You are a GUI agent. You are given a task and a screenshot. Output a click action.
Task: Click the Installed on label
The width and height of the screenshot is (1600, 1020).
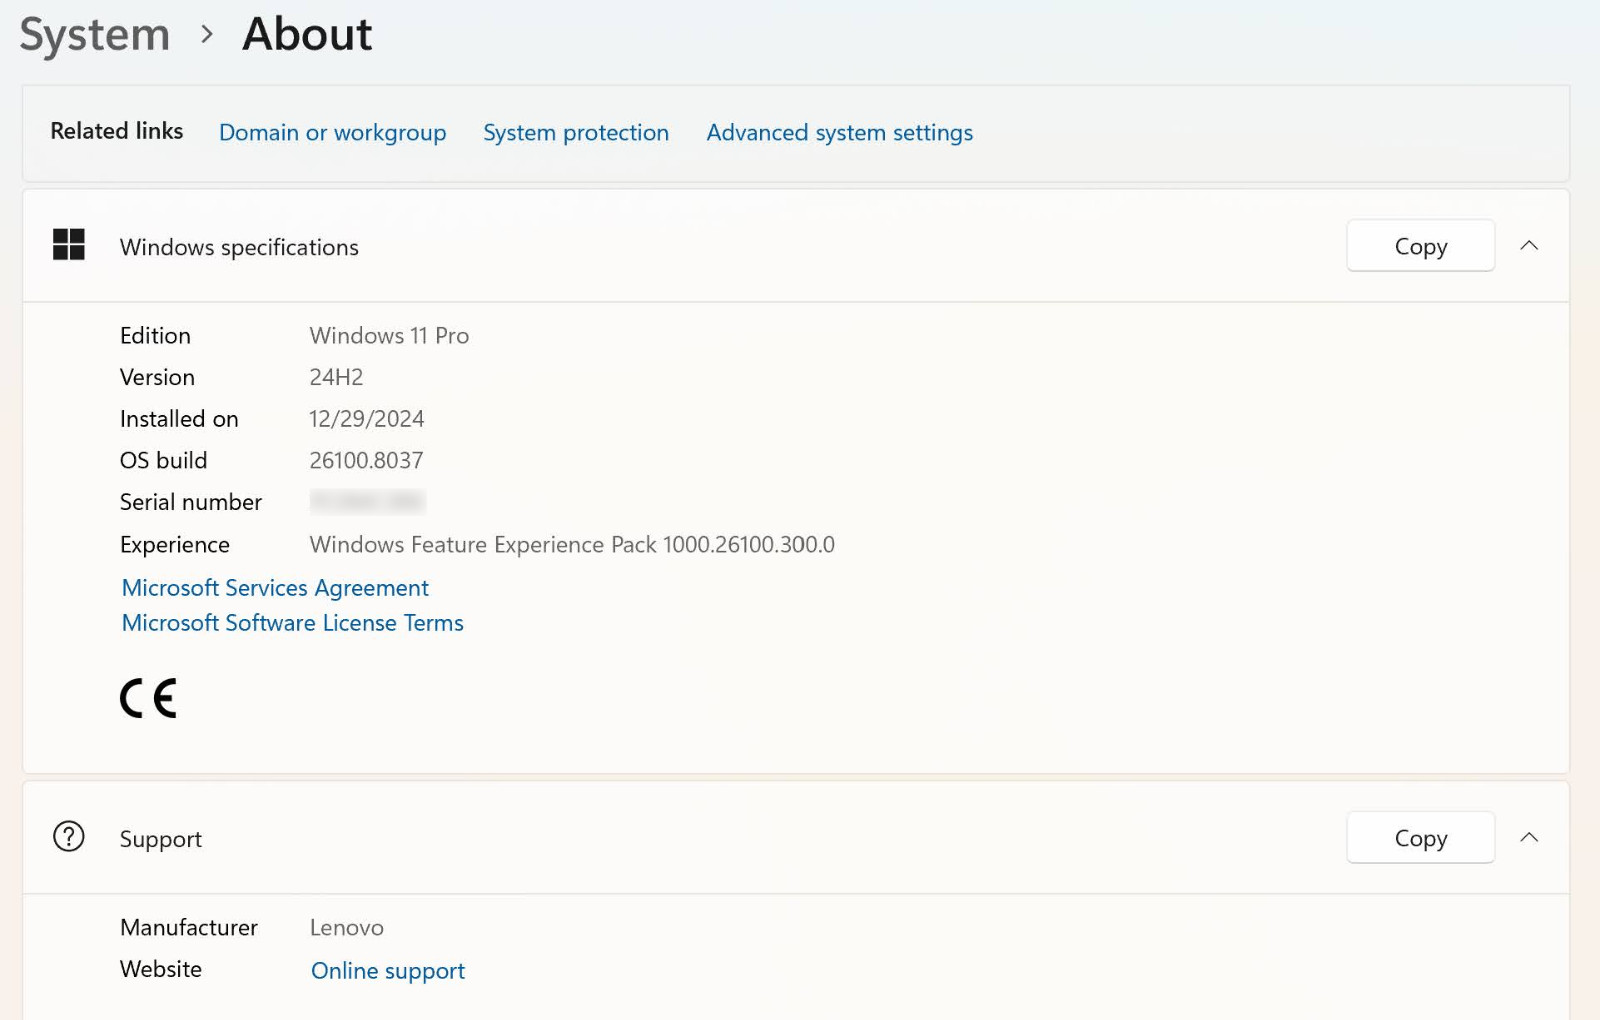[x=179, y=419]
